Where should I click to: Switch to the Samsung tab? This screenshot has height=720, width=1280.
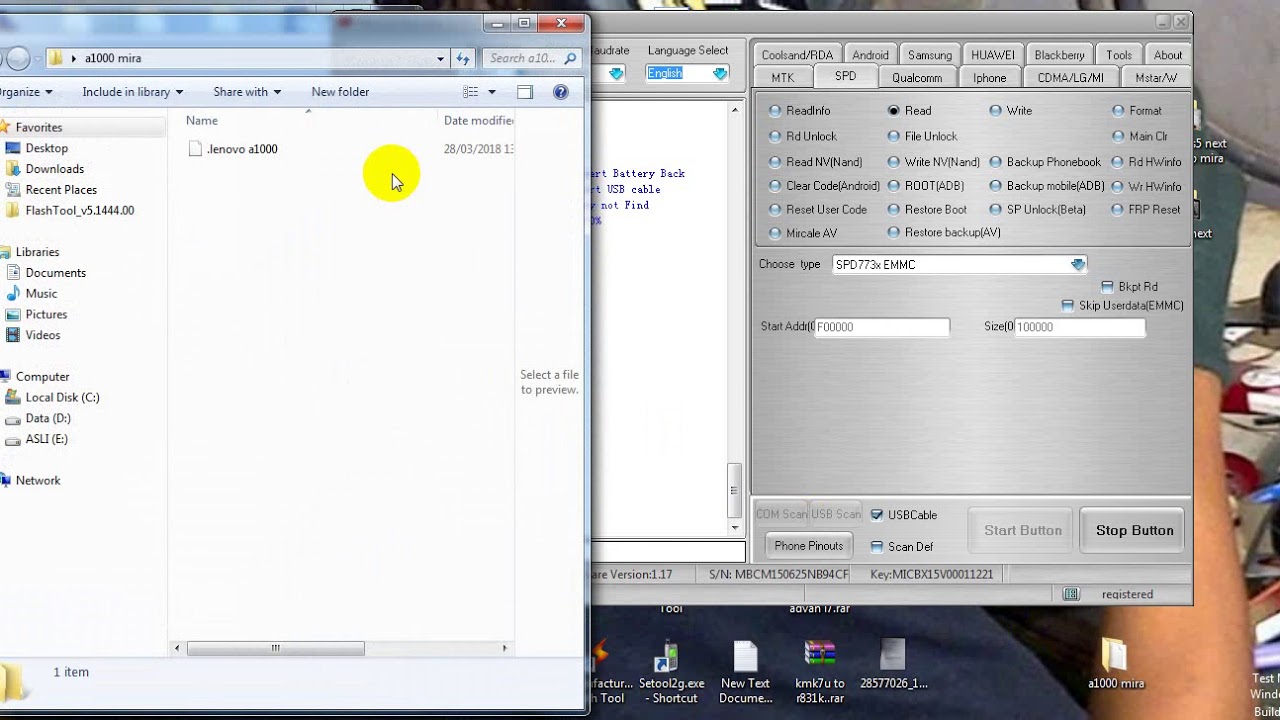click(930, 55)
